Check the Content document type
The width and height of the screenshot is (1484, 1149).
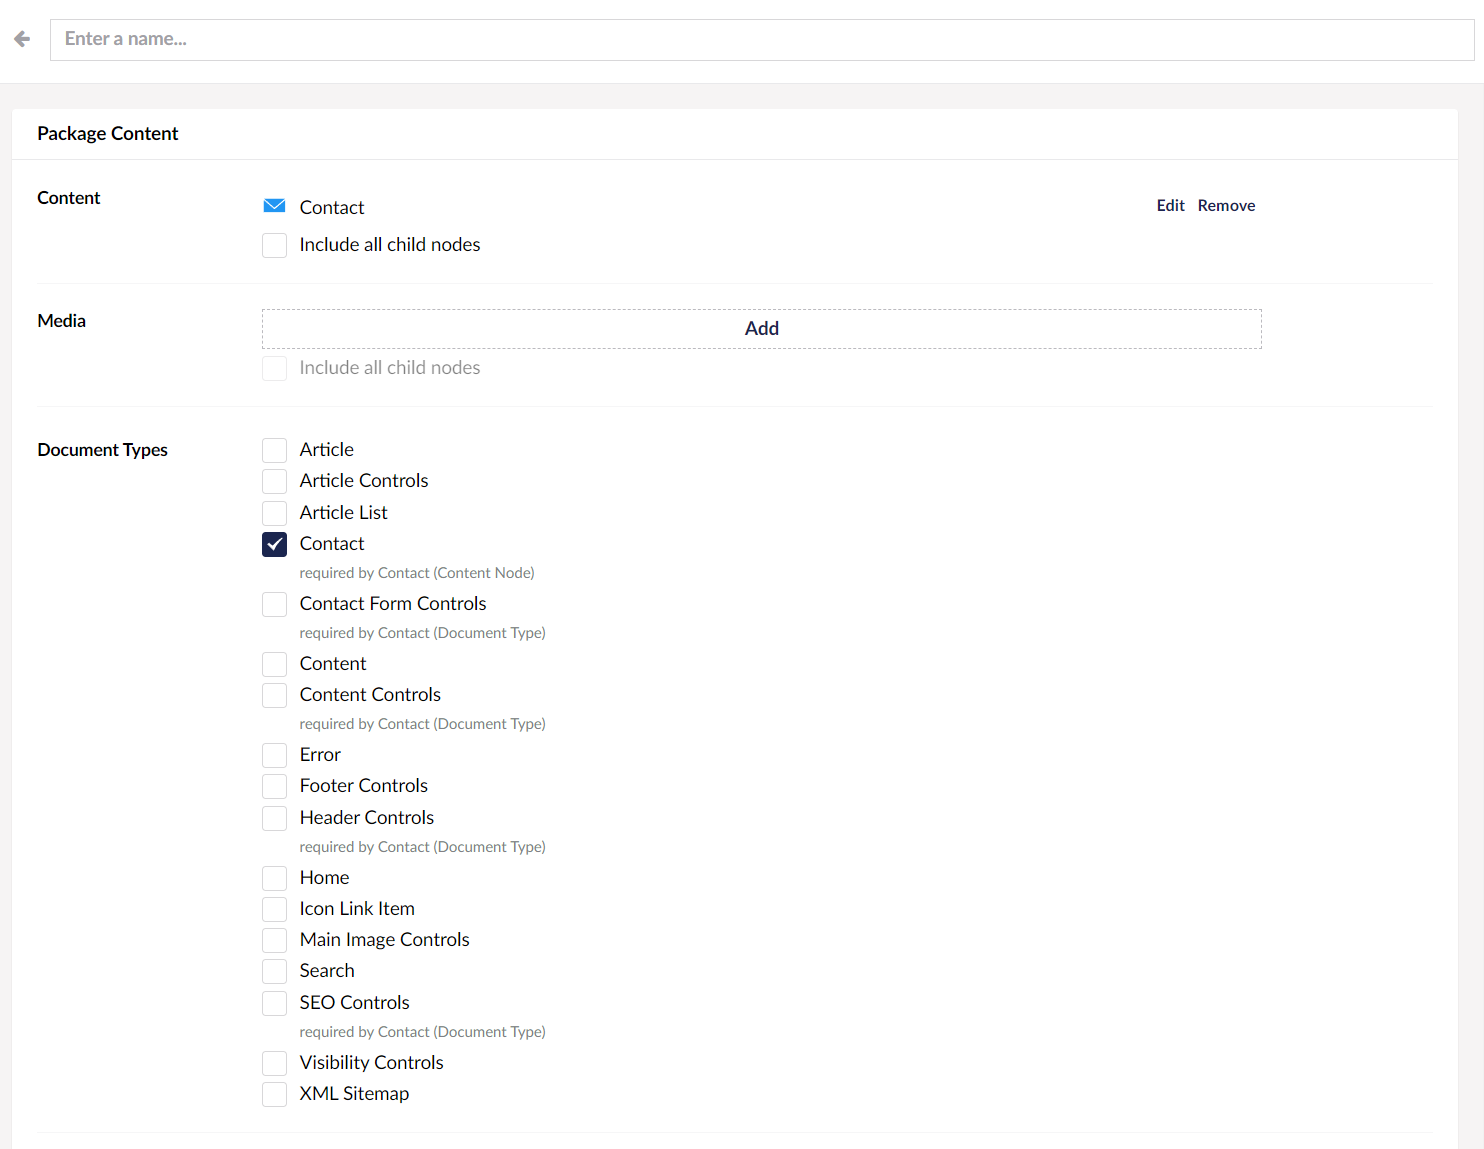click(x=274, y=664)
